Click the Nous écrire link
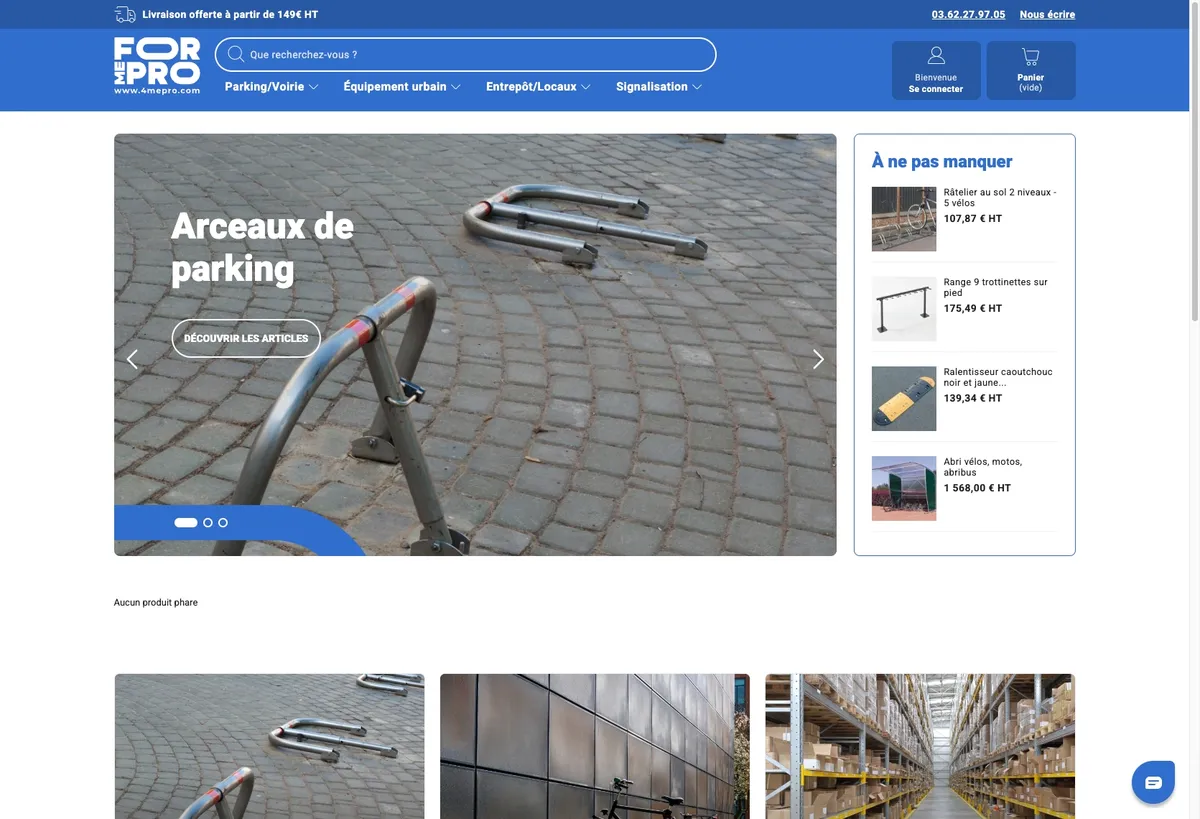Image resolution: width=1200 pixels, height=819 pixels. click(1047, 14)
